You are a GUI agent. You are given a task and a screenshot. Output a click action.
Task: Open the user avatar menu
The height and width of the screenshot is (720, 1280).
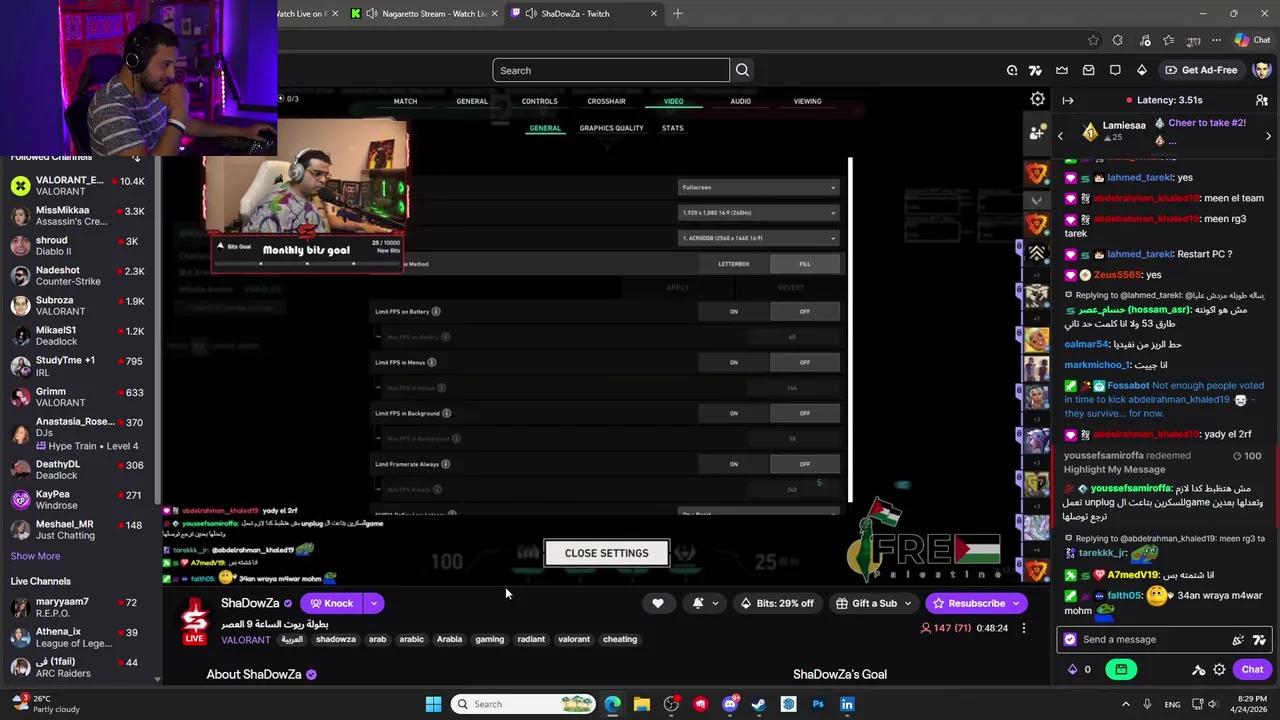(x=1262, y=70)
